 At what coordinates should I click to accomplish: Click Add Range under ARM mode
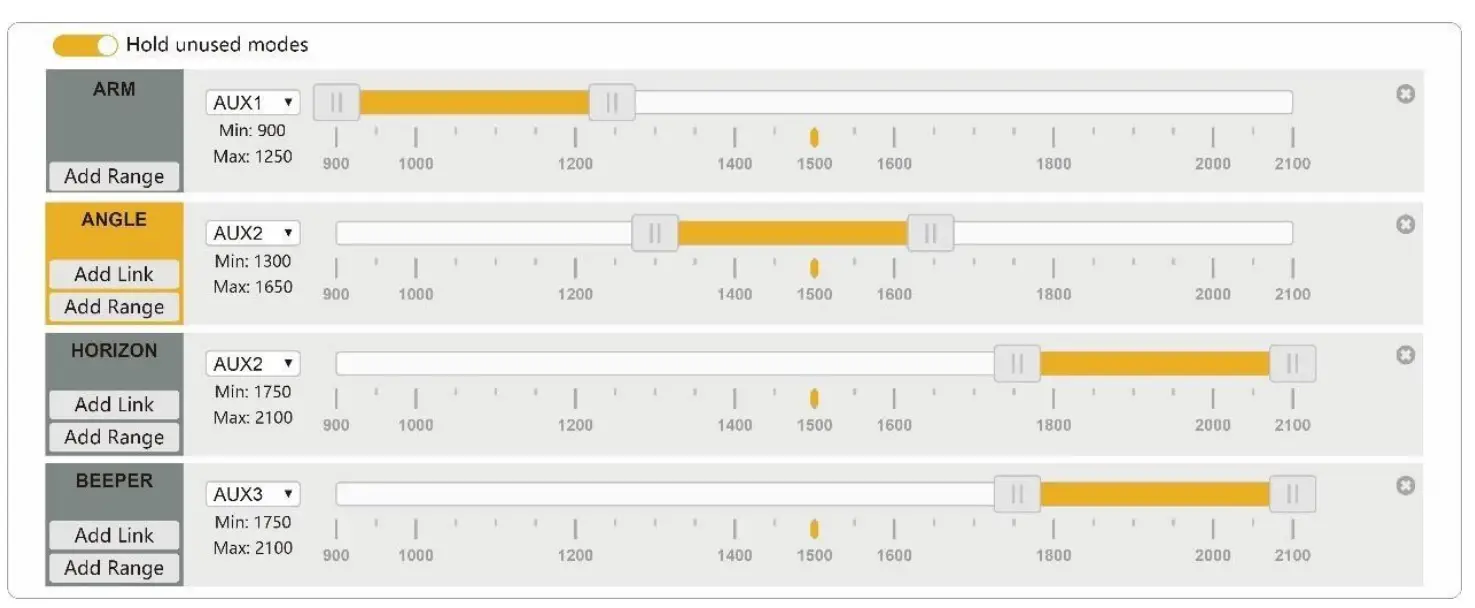(x=114, y=176)
